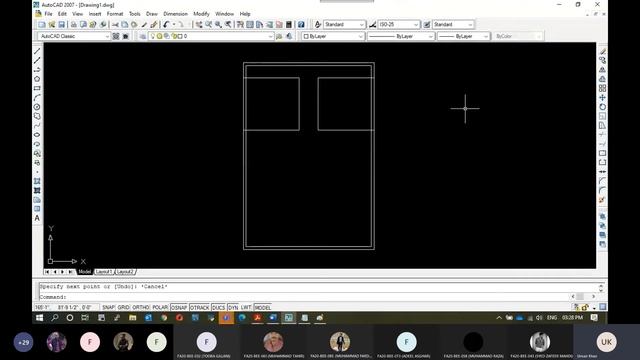Viewport: 640px width, 360px height.
Task: Click the taskbar search magnifier
Action: click(55, 318)
